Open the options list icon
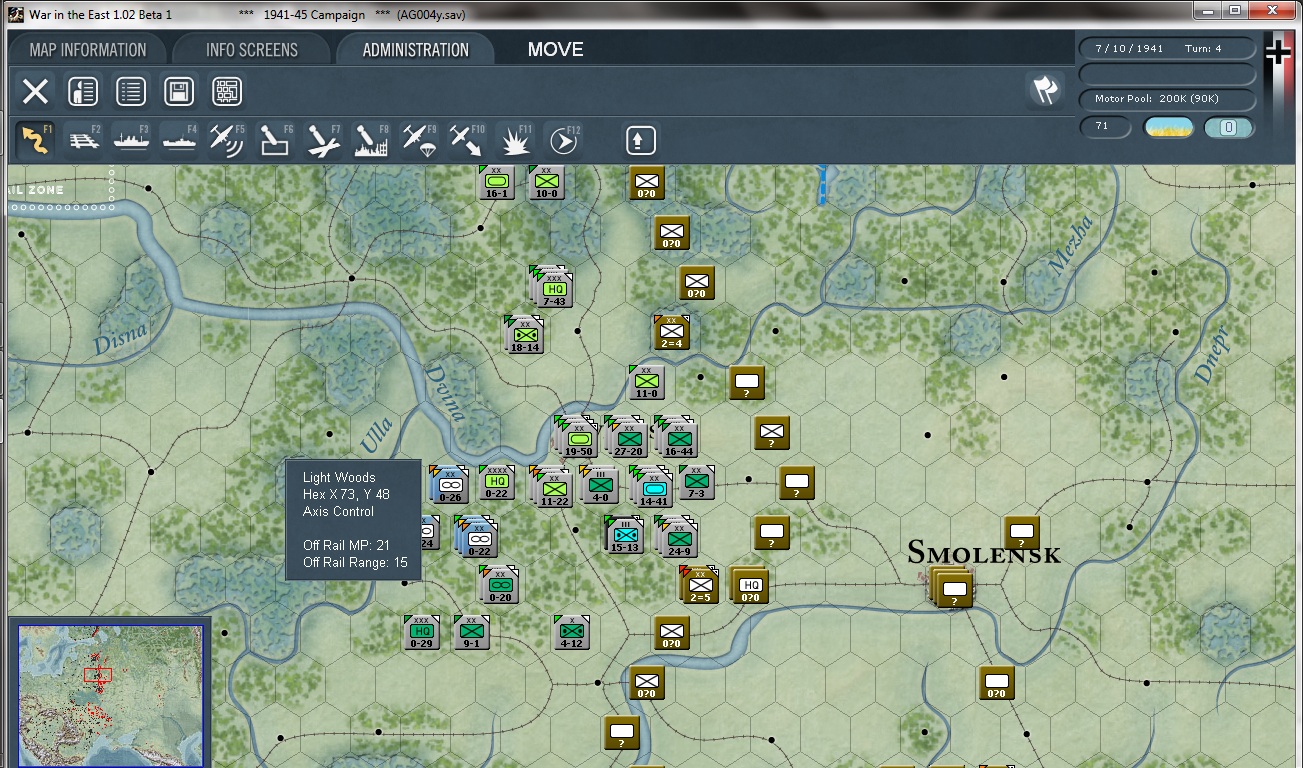The width and height of the screenshot is (1303, 768). click(131, 92)
